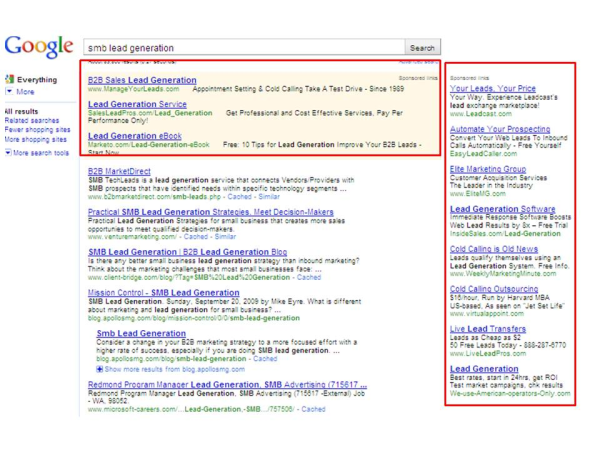Click www.Leadcast.com URL text
The image size is (600, 450).
481,114
